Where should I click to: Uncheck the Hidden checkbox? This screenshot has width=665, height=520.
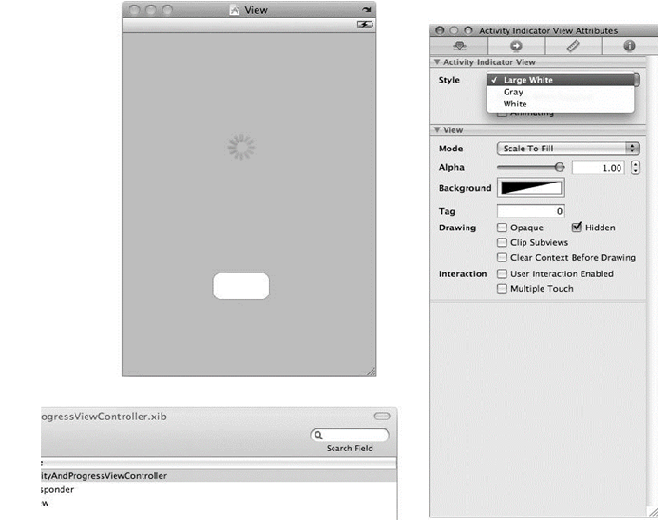point(577,228)
